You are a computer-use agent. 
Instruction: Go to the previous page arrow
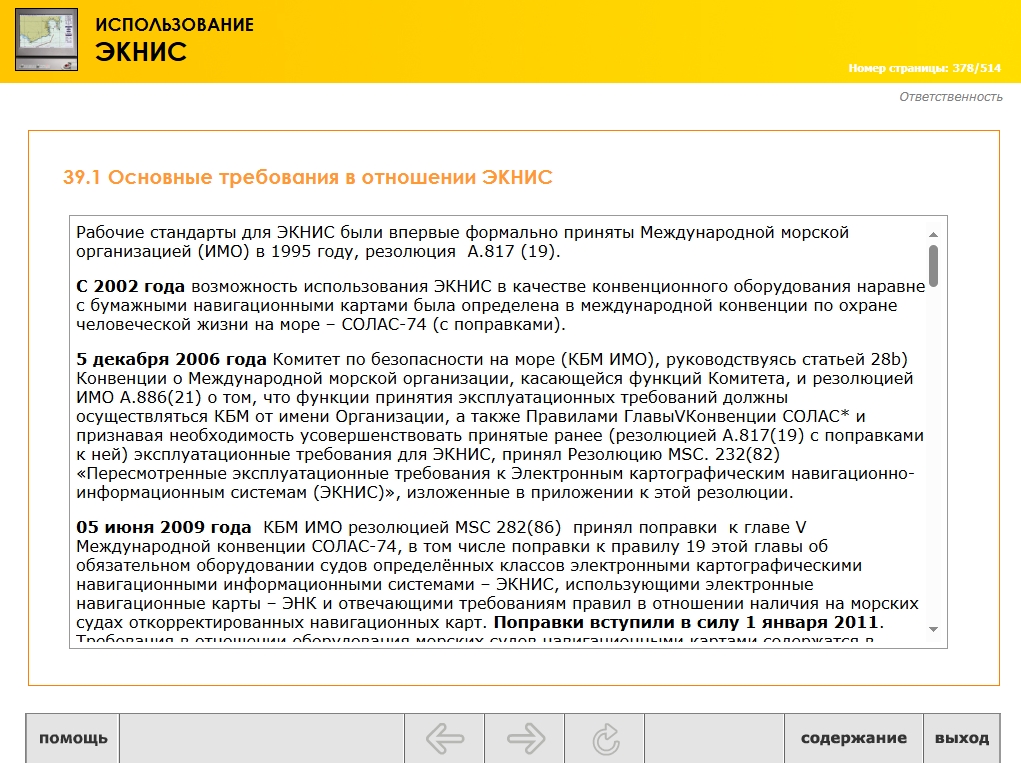click(445, 738)
